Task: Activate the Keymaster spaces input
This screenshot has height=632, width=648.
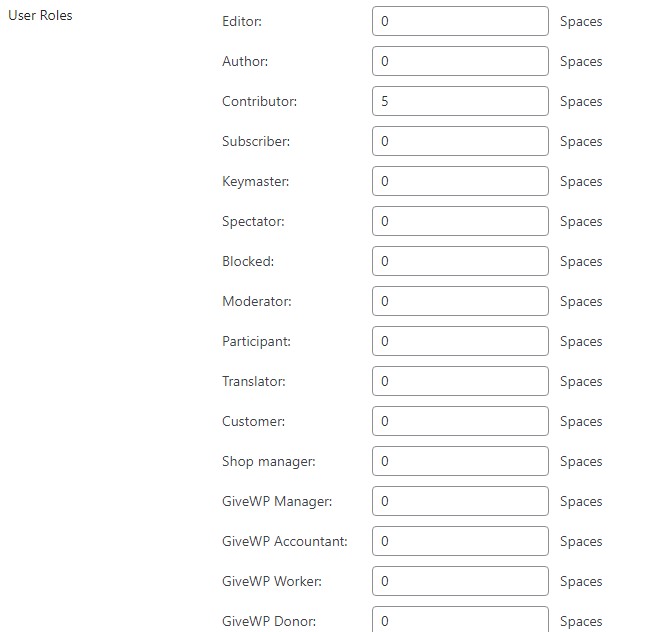Action: tap(460, 181)
